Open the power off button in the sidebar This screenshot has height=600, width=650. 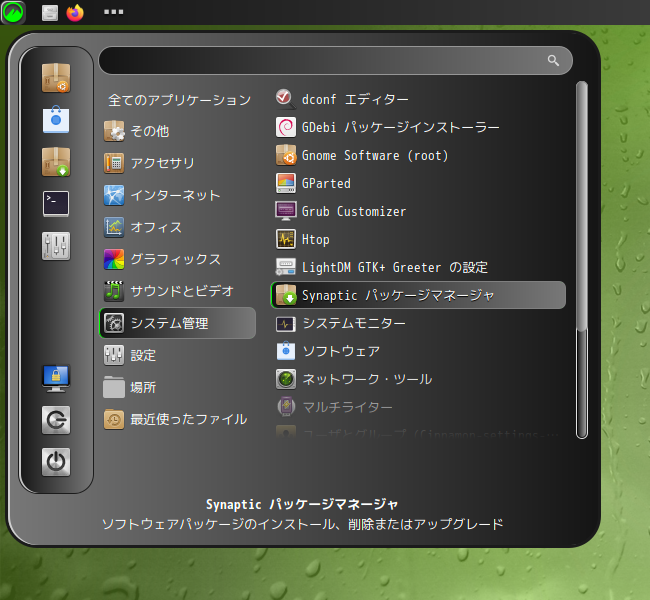tap(56, 462)
